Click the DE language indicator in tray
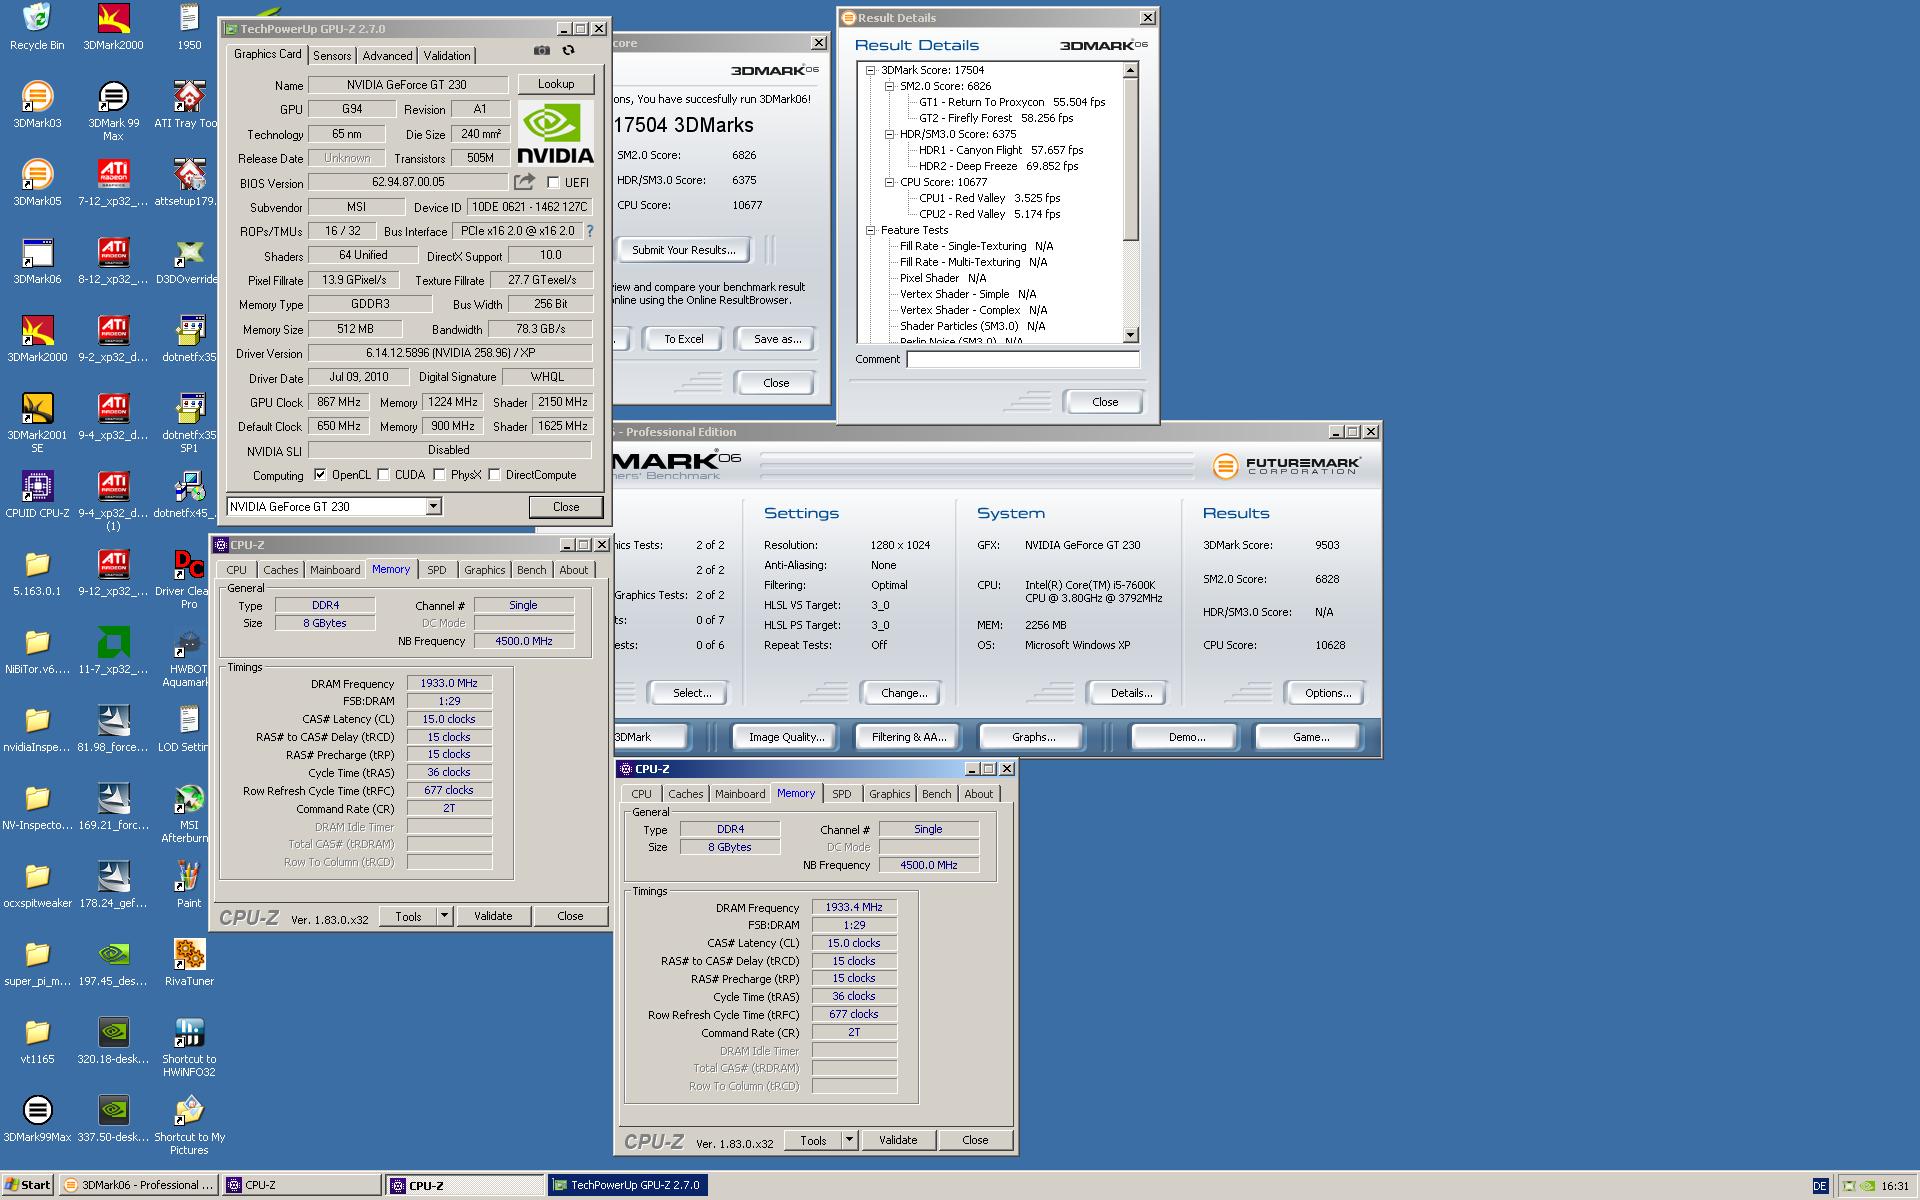This screenshot has height=1200, width=1920. coord(1819,1186)
